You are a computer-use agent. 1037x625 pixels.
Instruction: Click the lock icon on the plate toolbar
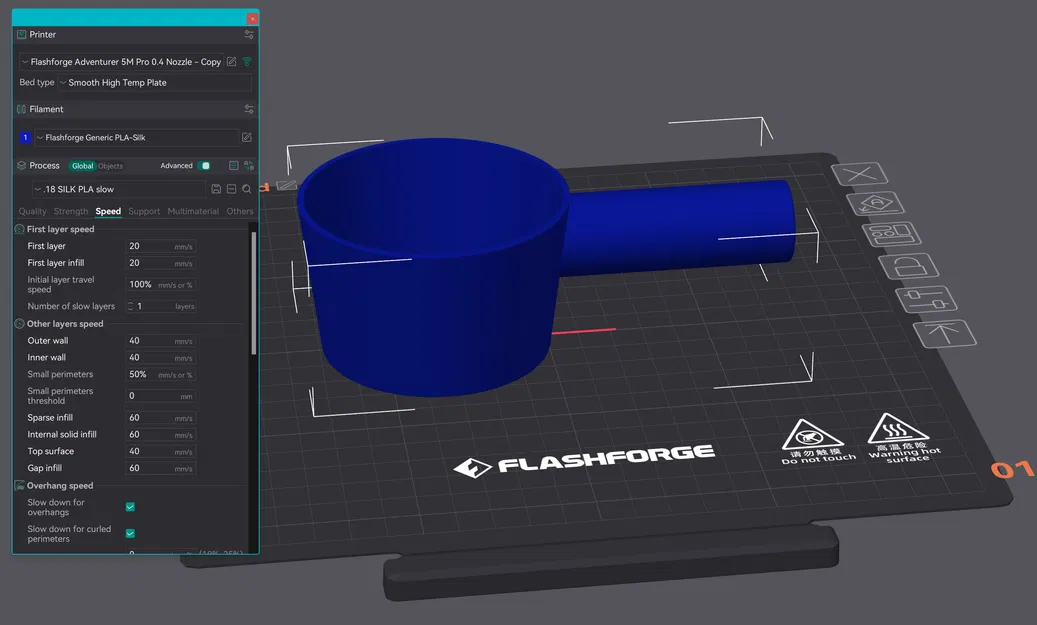tap(910, 266)
